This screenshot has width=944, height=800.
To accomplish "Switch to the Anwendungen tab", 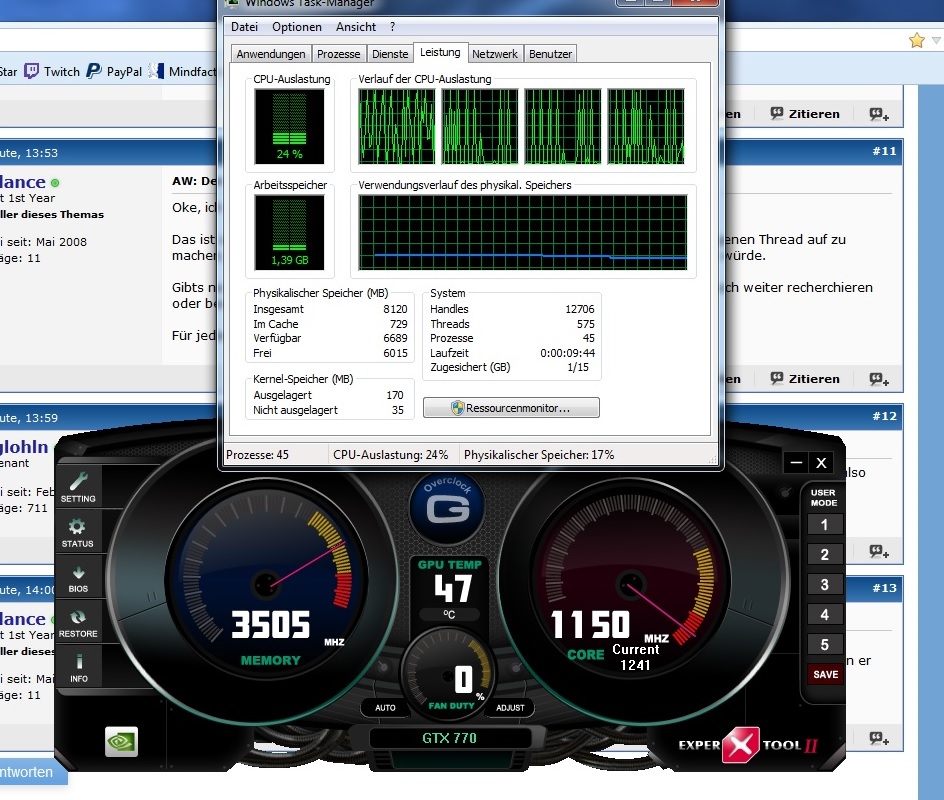I will (x=271, y=54).
